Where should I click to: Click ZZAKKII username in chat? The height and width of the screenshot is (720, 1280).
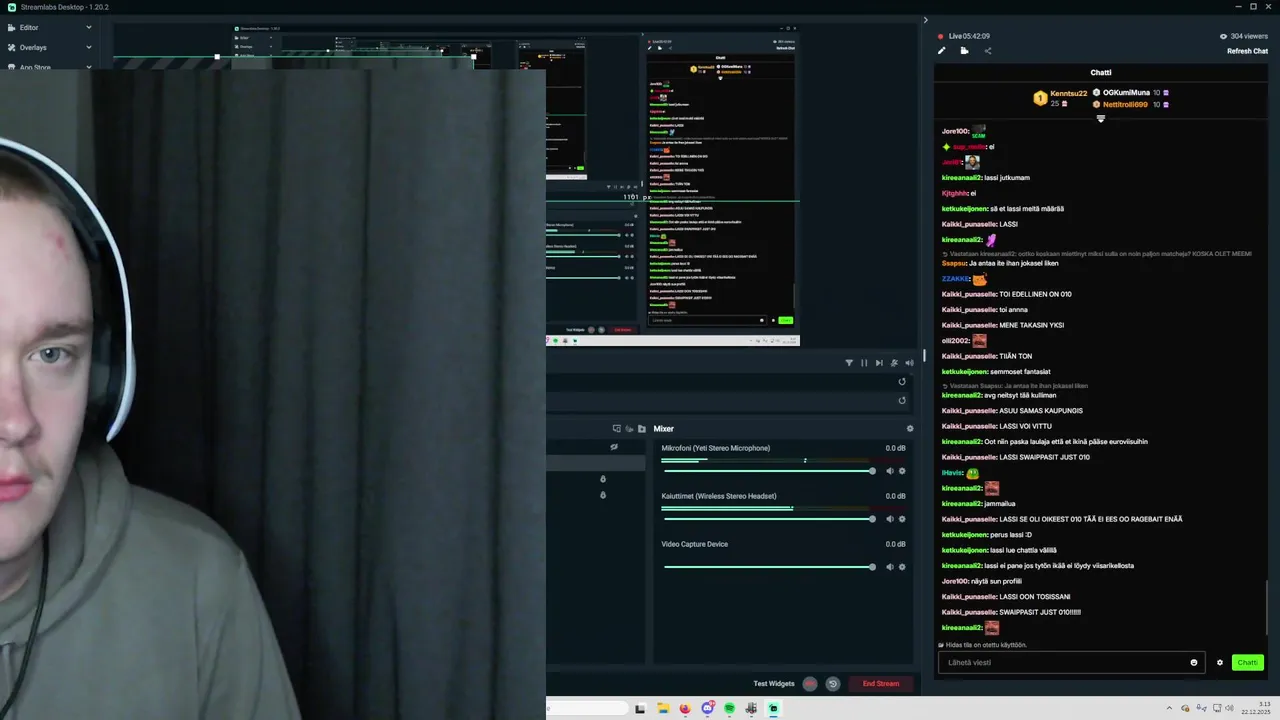956,279
